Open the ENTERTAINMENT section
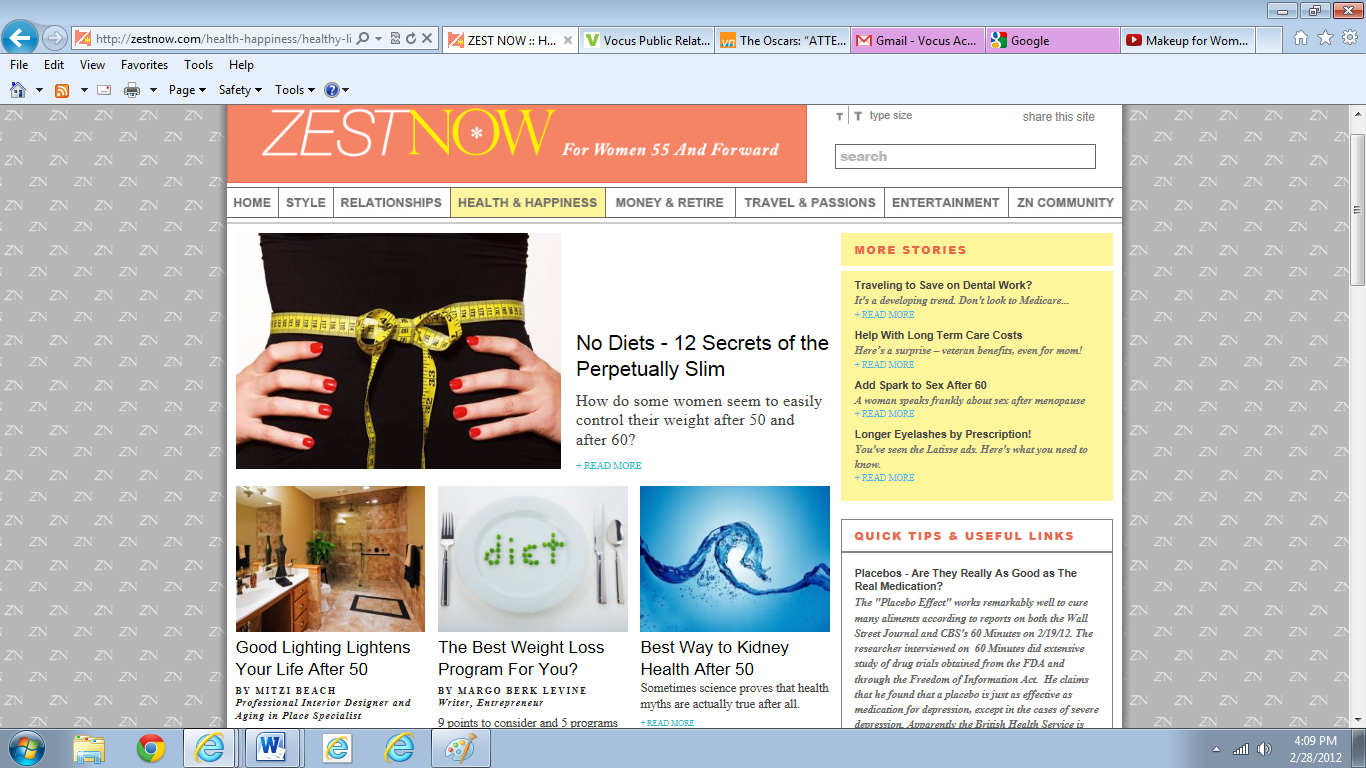The image size is (1366, 768). coord(946,202)
